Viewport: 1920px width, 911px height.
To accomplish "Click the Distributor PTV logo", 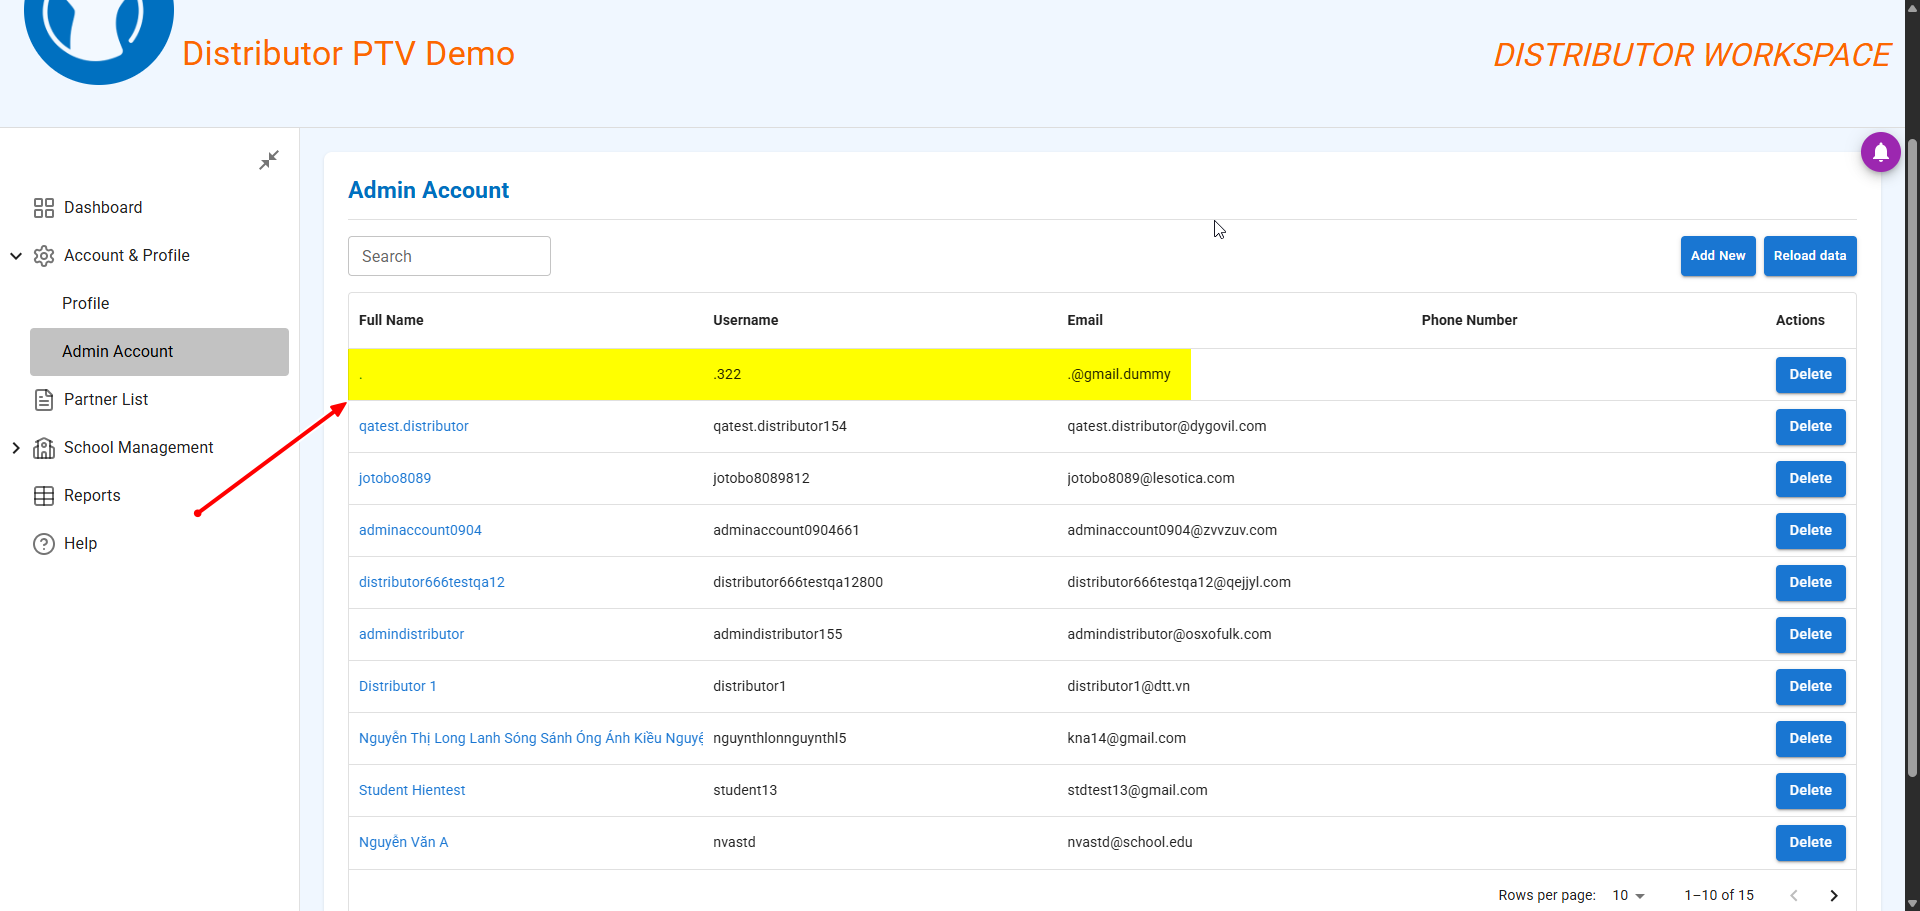I will click(x=99, y=40).
